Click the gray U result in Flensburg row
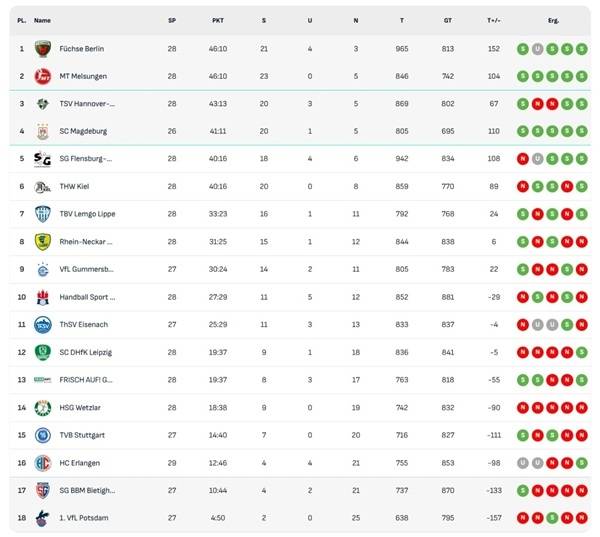The width and height of the screenshot is (600, 537). (537, 159)
